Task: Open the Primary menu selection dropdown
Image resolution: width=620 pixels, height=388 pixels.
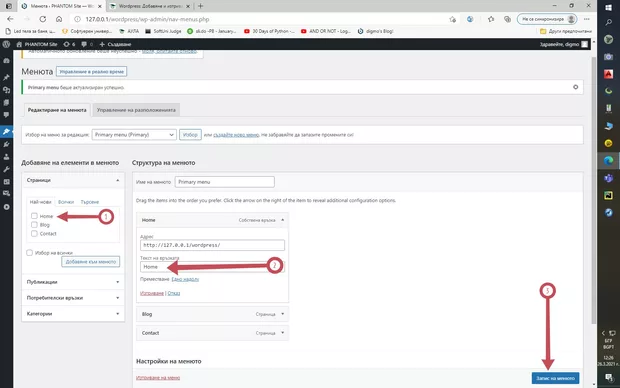Action: (x=134, y=134)
